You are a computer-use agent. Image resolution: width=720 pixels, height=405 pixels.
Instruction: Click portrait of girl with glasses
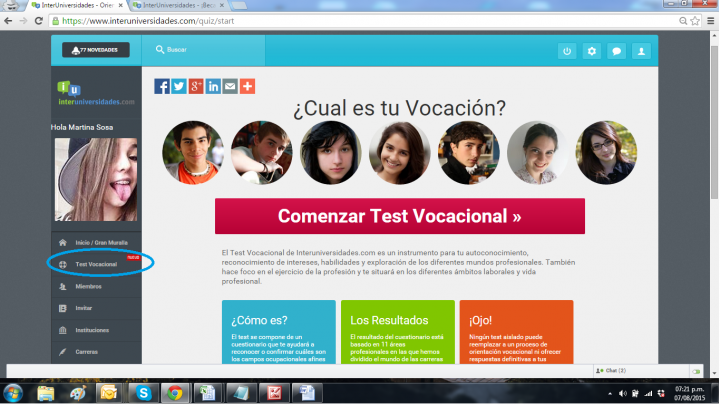click(606, 152)
